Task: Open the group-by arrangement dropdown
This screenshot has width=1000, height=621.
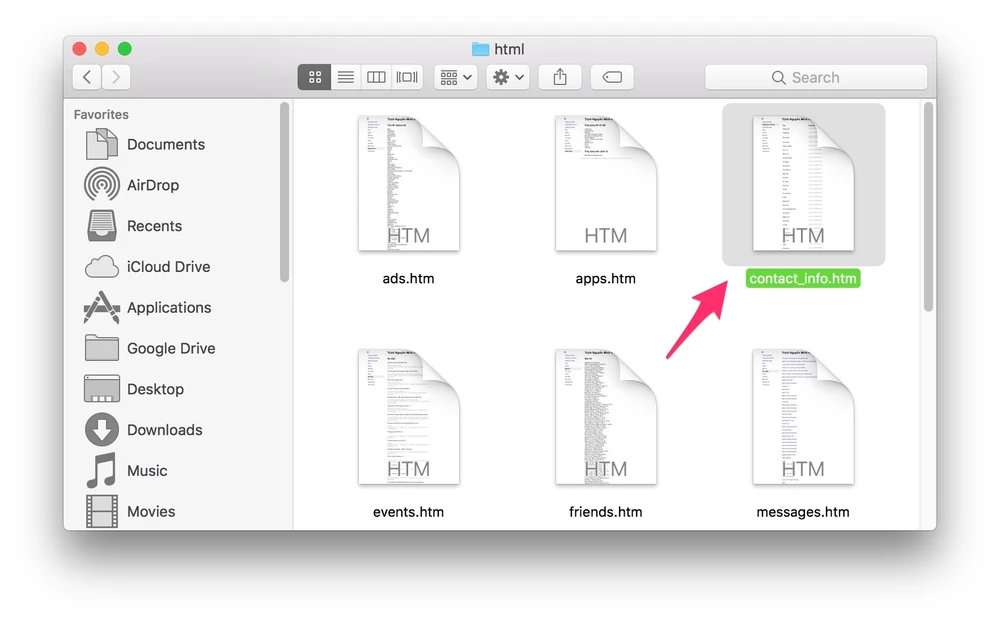Action: point(455,77)
